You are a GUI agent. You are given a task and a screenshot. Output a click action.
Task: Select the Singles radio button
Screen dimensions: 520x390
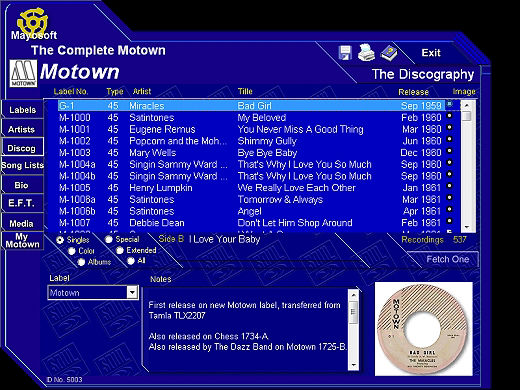click(x=60, y=240)
